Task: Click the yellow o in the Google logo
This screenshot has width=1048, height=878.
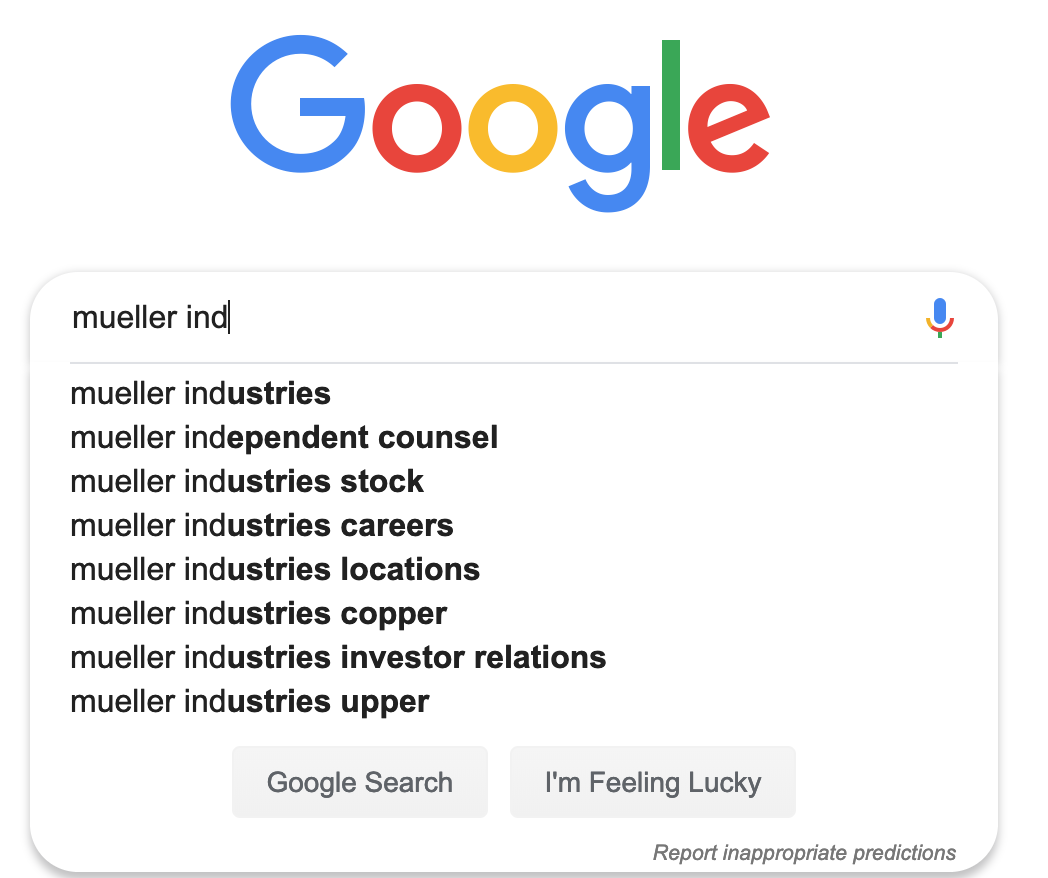Action: coord(513,128)
